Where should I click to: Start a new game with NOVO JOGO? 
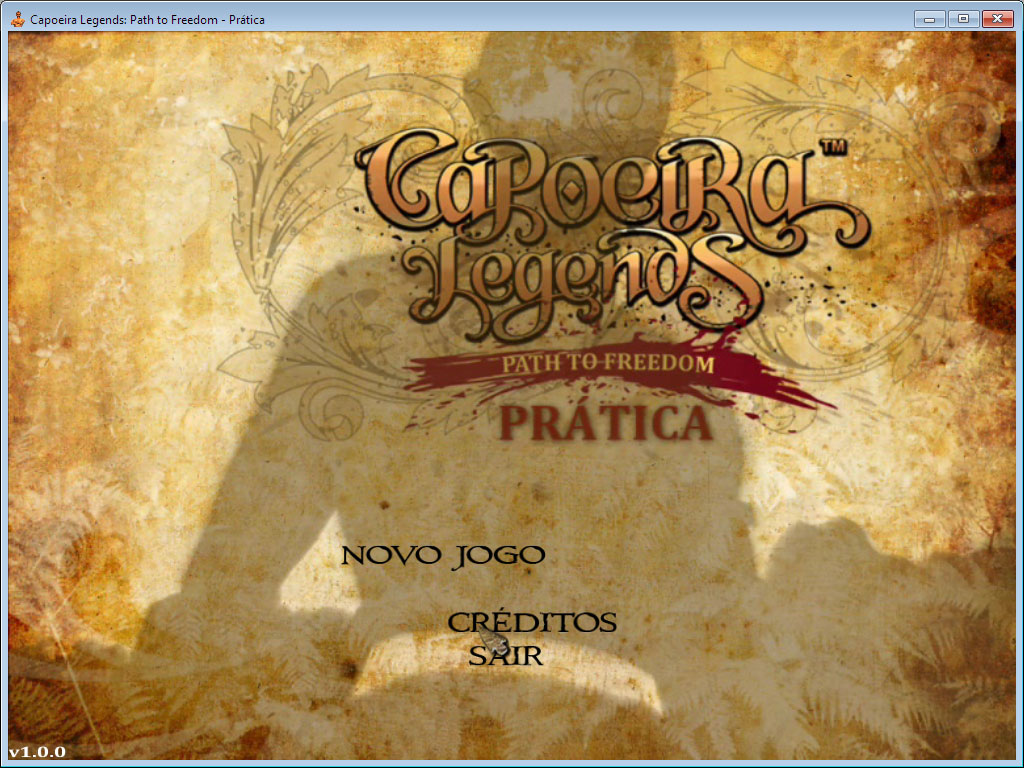pos(443,556)
